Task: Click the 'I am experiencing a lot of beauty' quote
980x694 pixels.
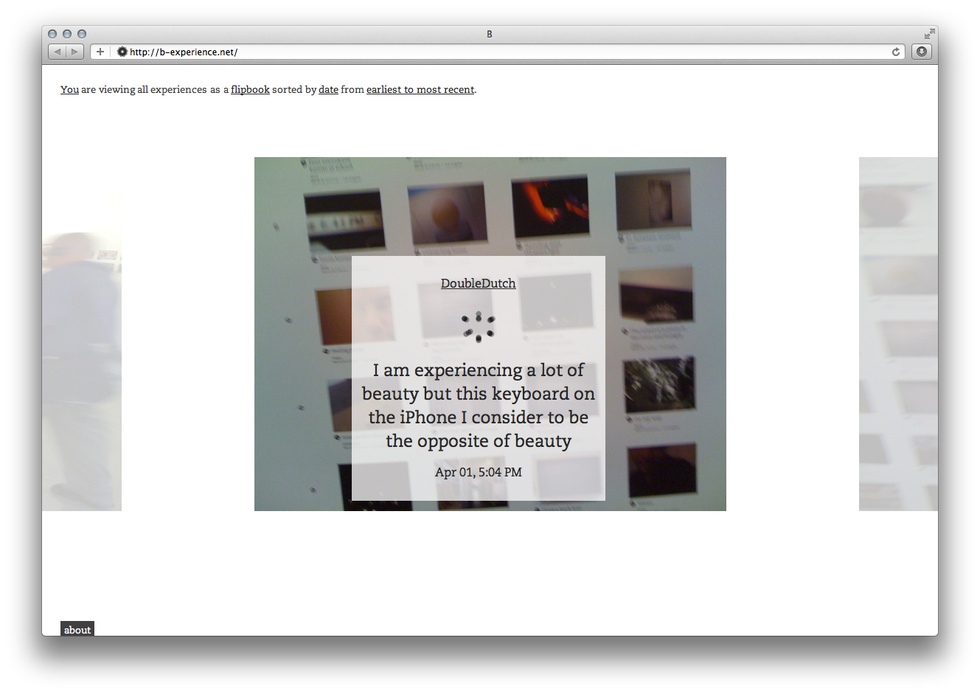Action: tap(478, 405)
